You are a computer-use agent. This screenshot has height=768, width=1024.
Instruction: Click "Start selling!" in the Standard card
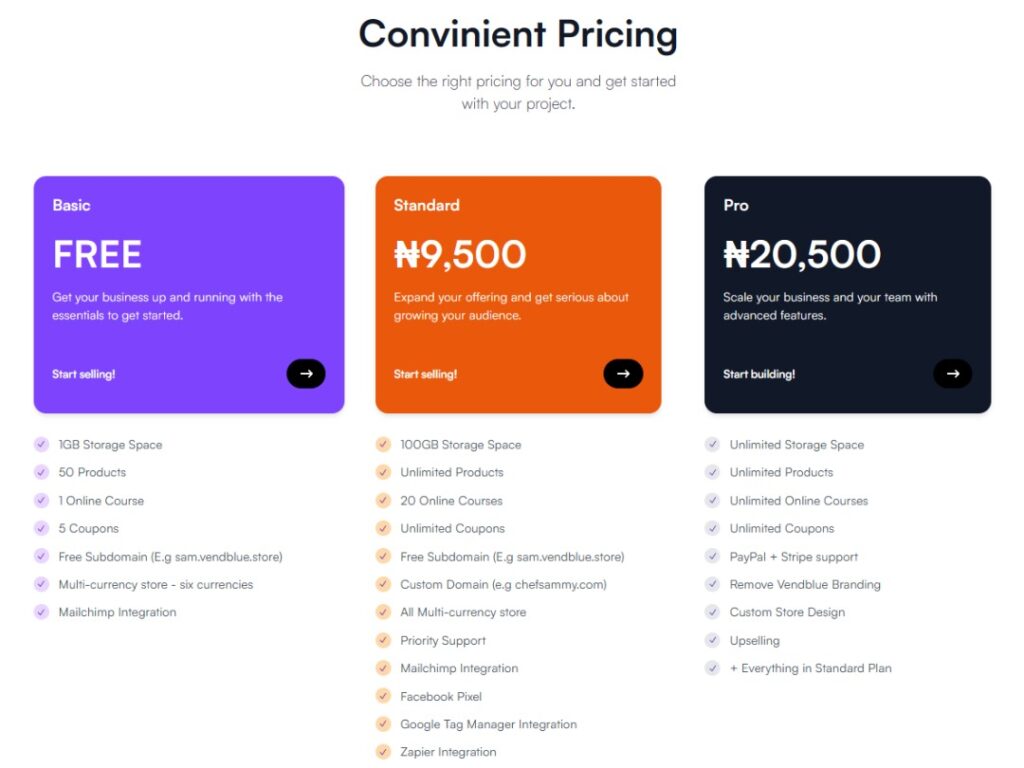click(425, 374)
